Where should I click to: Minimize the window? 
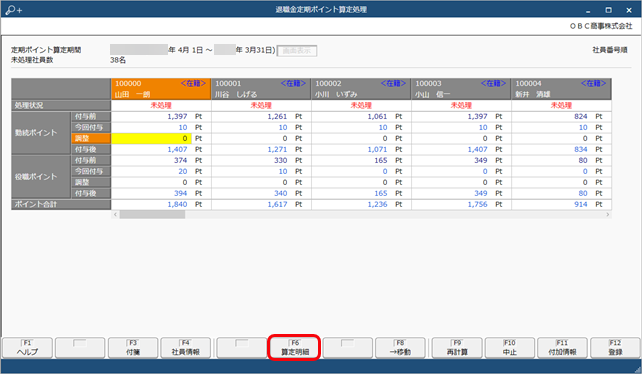(588, 10)
